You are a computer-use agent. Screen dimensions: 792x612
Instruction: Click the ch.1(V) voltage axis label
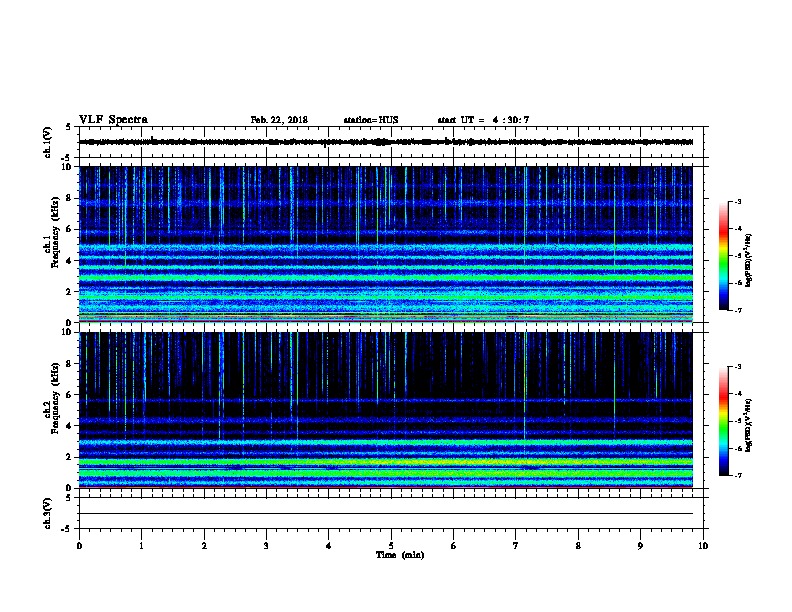pyautogui.click(x=47, y=142)
